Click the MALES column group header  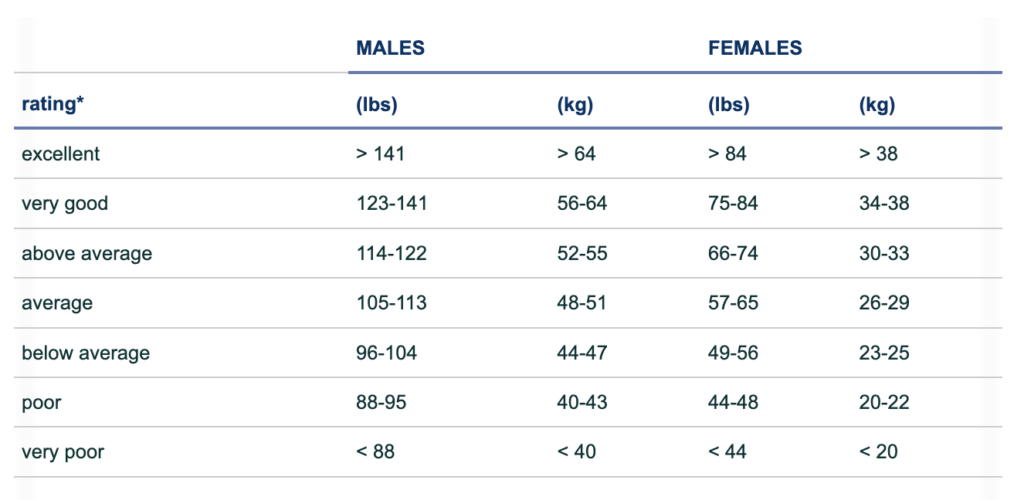390,48
